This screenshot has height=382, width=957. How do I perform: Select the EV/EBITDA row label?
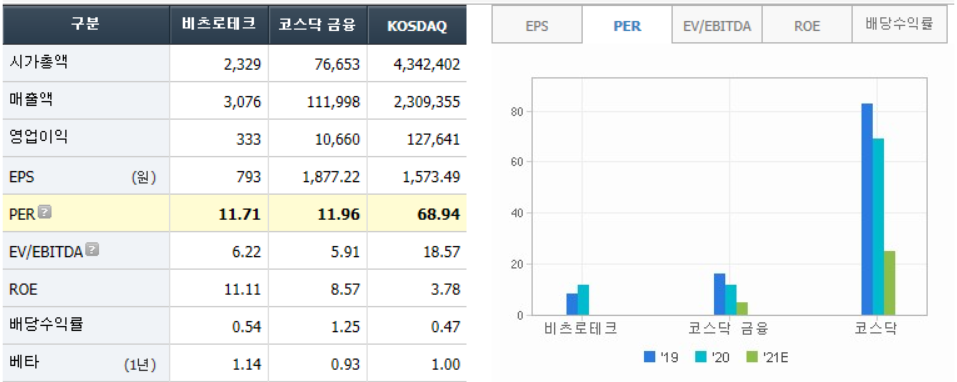[x=46, y=251]
